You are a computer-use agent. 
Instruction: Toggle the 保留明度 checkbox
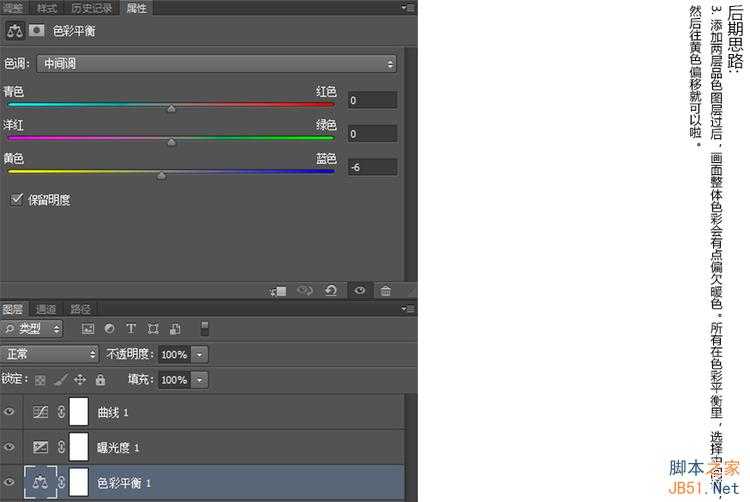(x=16, y=199)
